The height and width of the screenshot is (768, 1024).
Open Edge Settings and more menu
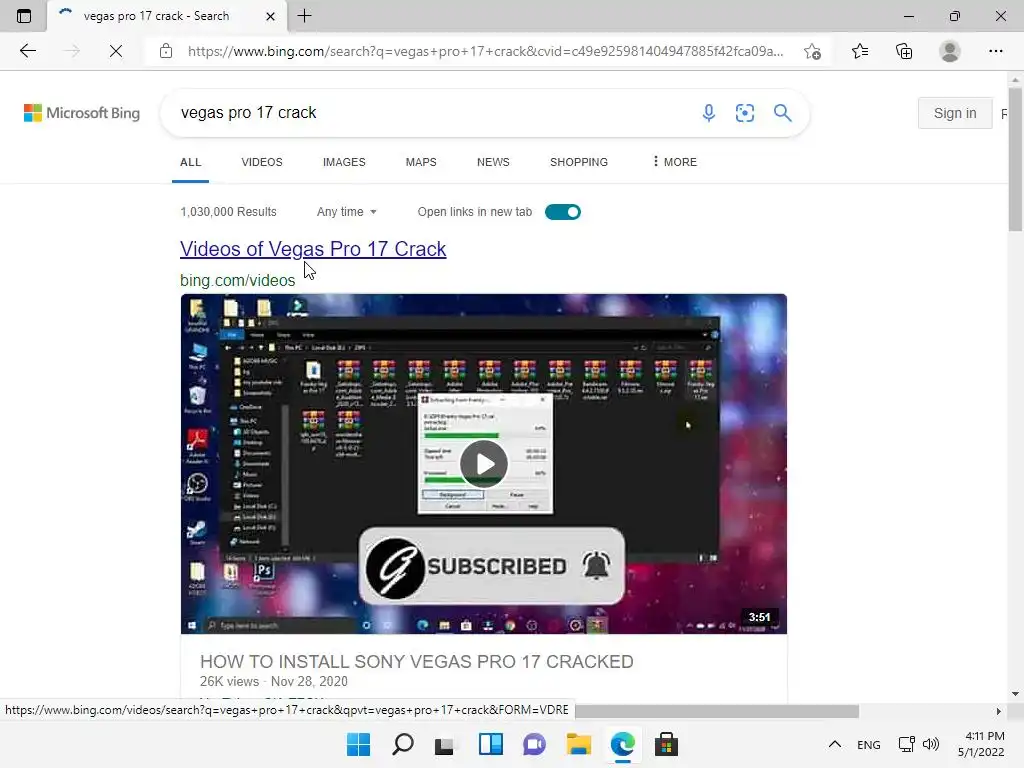[x=995, y=51]
